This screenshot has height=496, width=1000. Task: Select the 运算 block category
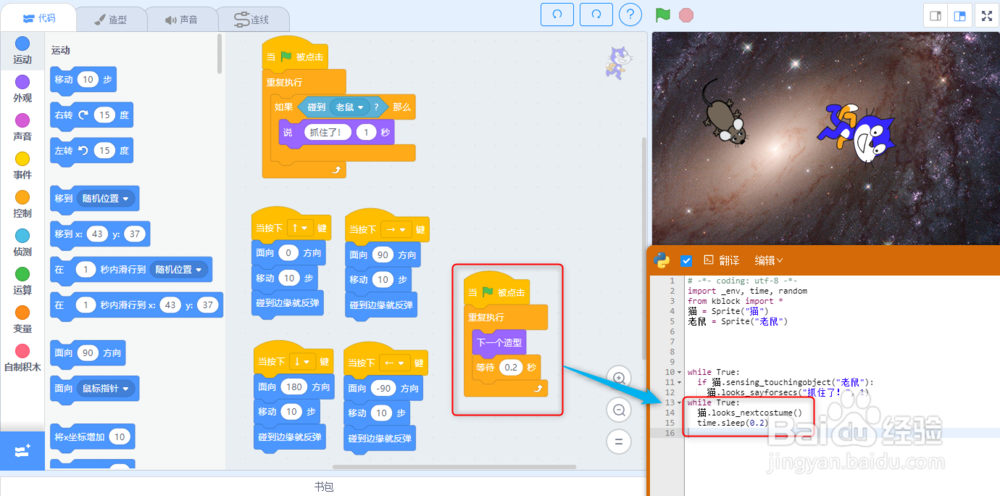[x=22, y=281]
